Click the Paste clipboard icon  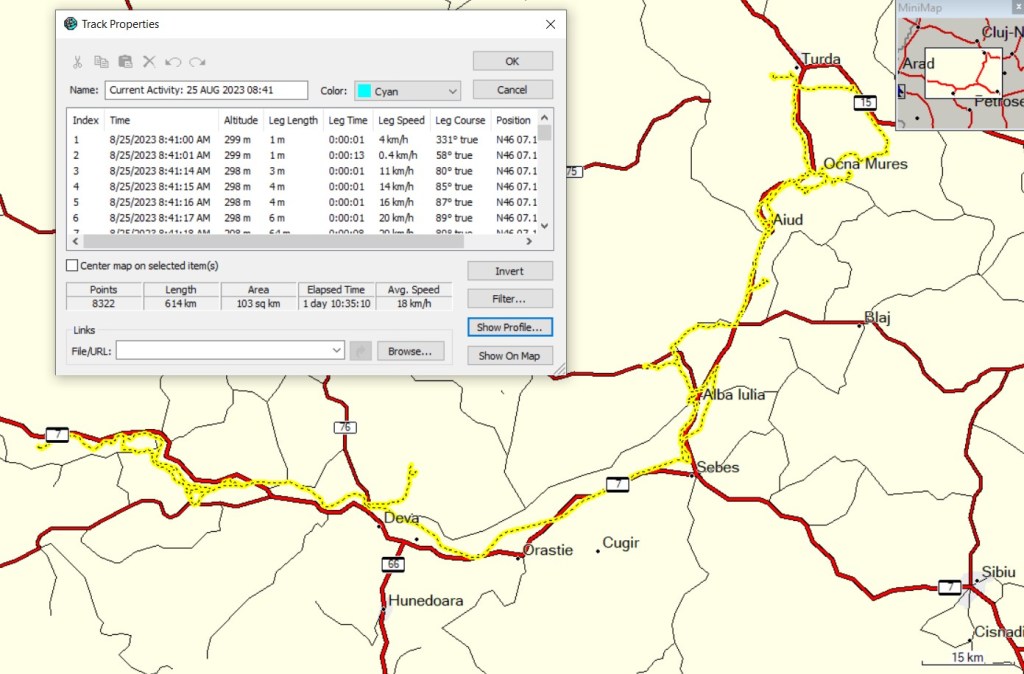(x=125, y=62)
